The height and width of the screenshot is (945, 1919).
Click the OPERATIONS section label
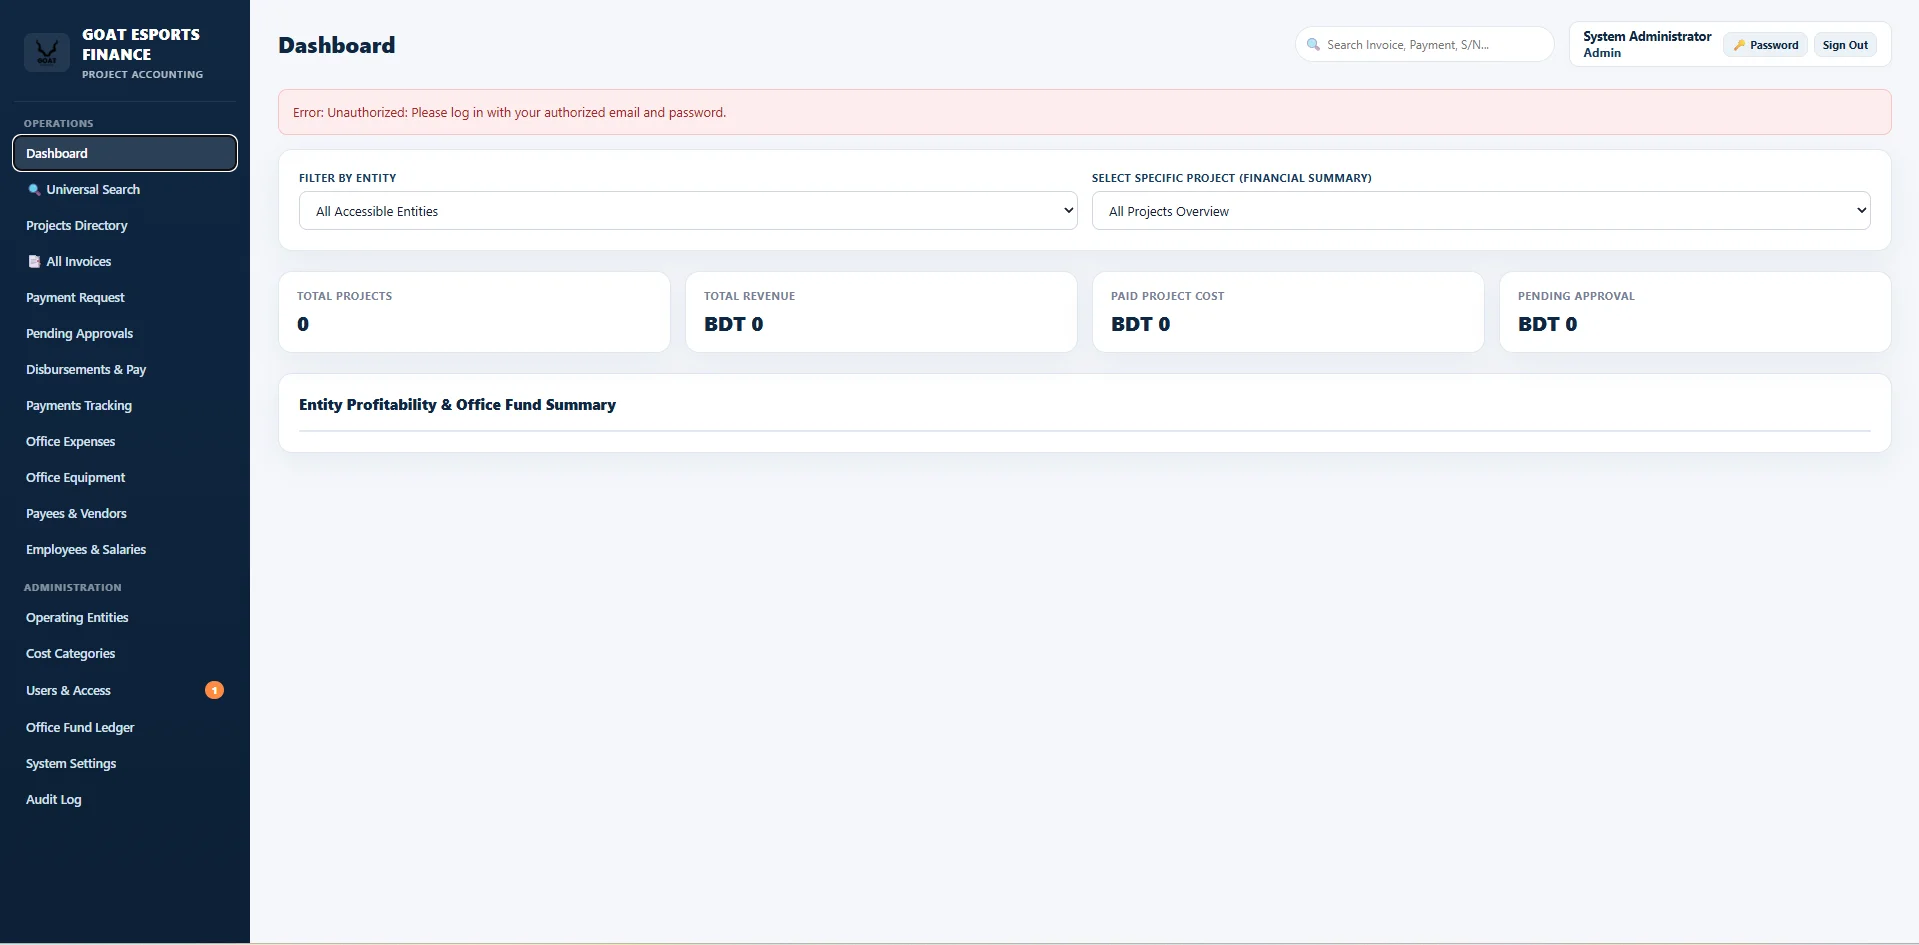coord(58,123)
